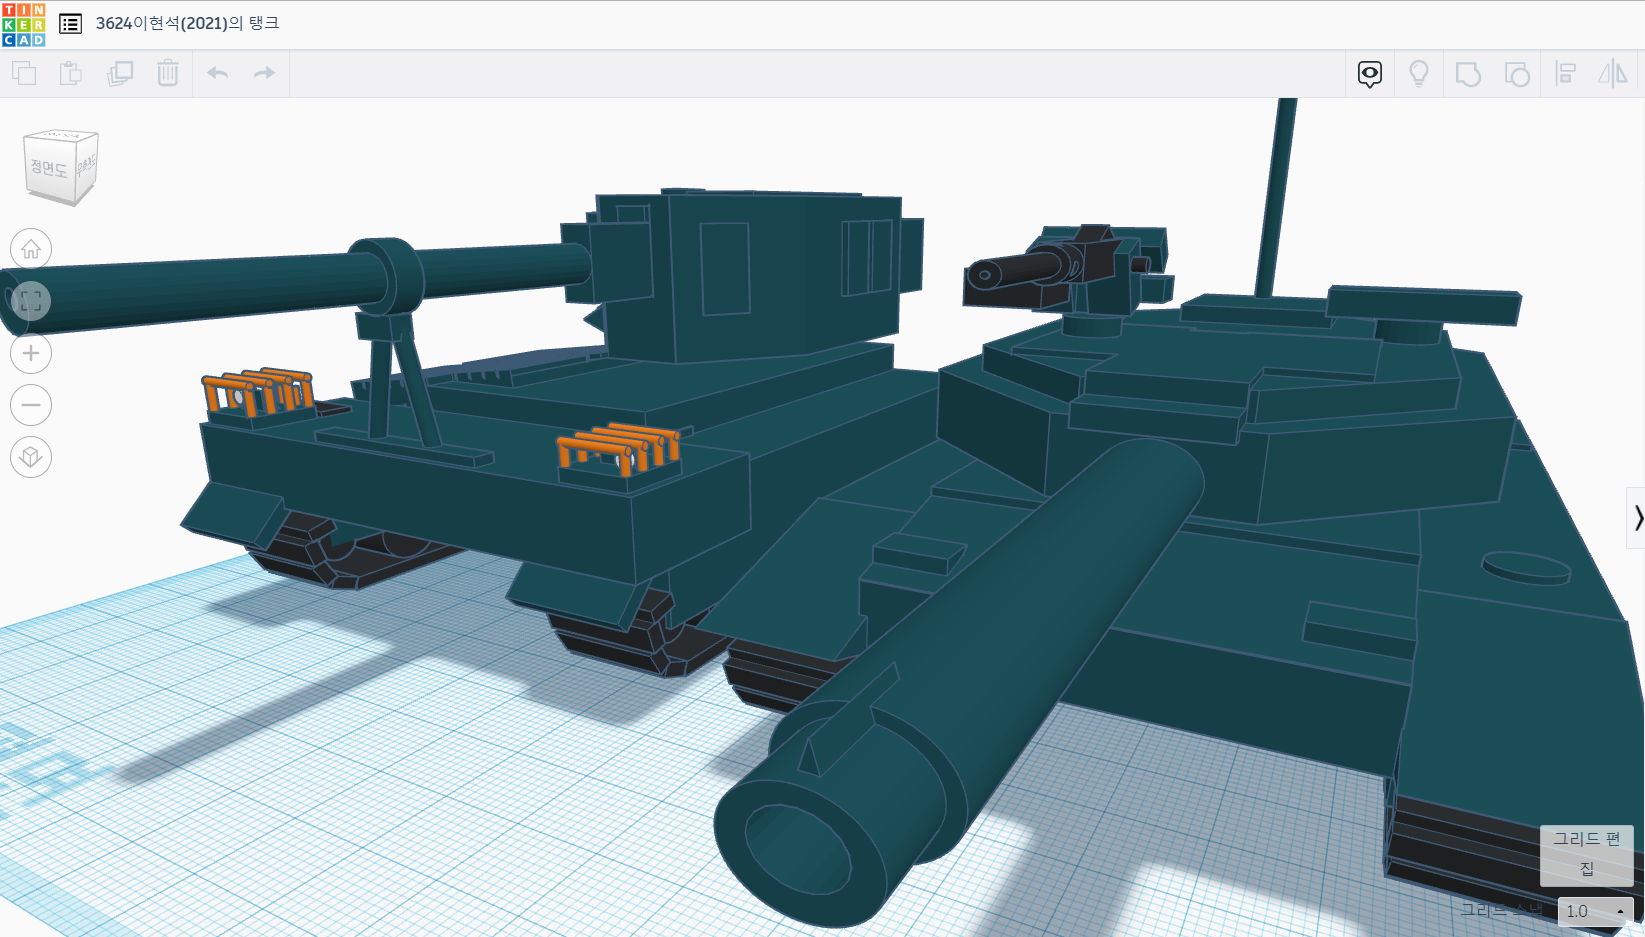The image size is (1645, 937).
Task: Click the 그리드 편집 button
Action: (x=1587, y=854)
